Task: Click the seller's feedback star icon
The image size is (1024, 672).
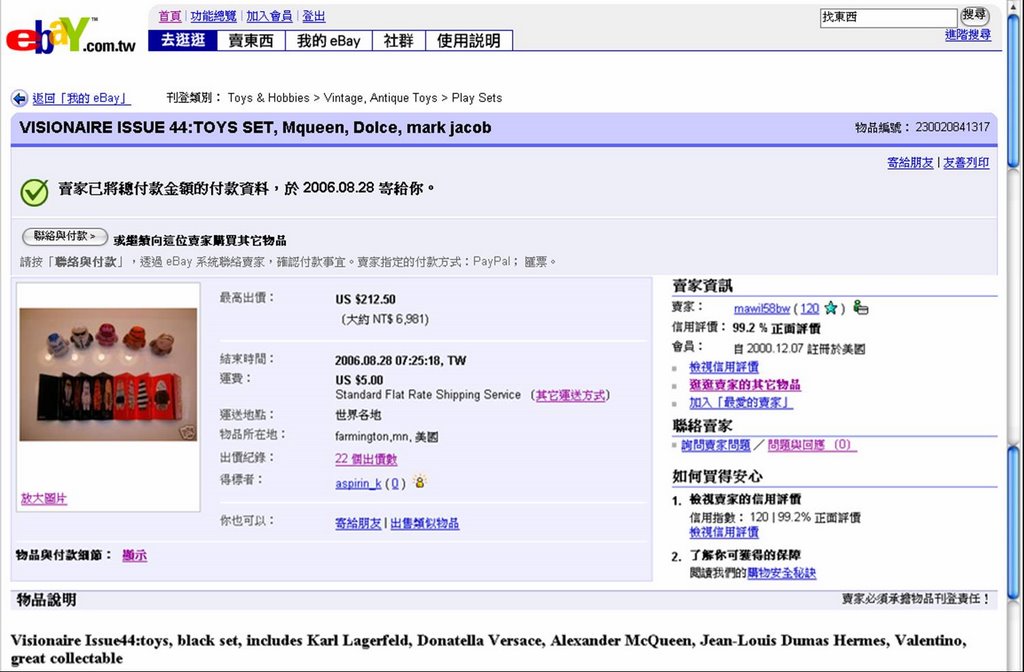Action: [831, 308]
